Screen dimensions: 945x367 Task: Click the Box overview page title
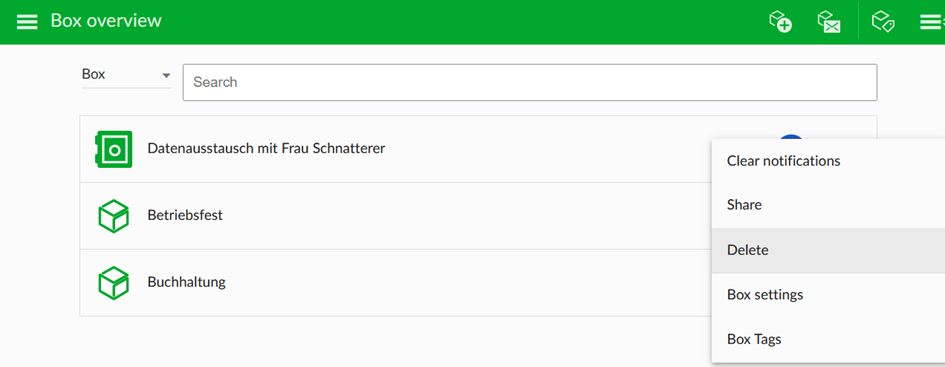[106, 20]
